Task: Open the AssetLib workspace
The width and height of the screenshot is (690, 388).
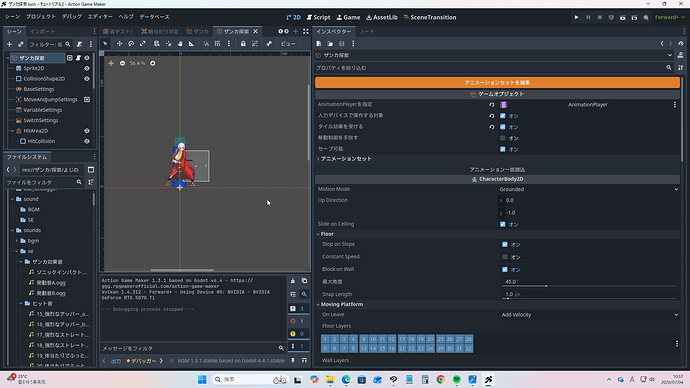Action: tap(382, 17)
